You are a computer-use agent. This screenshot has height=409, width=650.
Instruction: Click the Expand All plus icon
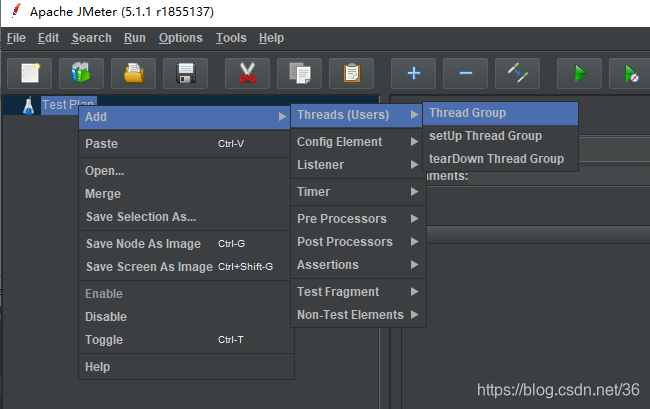click(413, 73)
